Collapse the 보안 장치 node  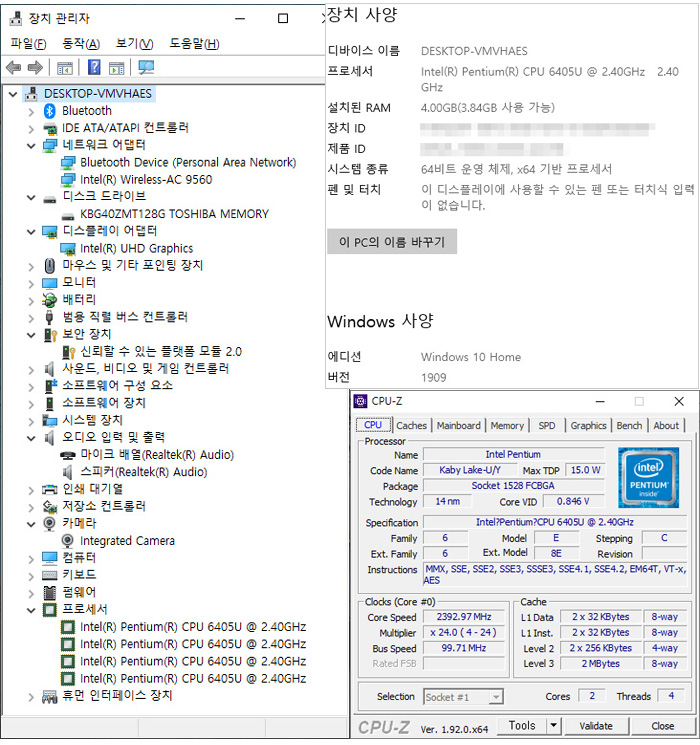point(31,335)
